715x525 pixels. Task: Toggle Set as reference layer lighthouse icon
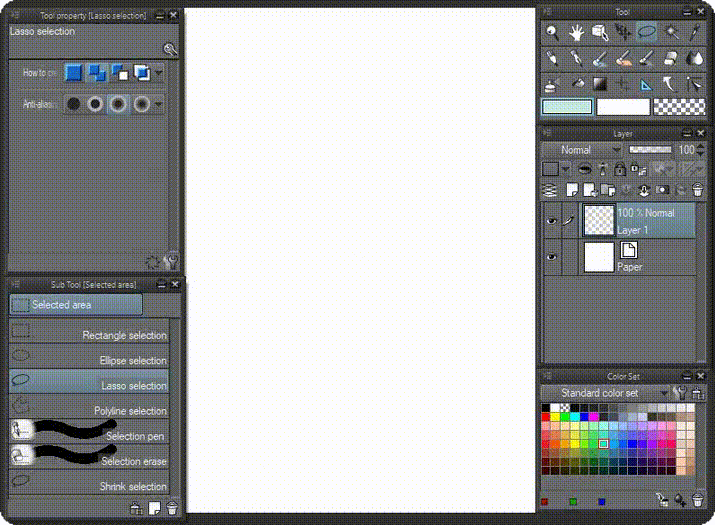603,169
